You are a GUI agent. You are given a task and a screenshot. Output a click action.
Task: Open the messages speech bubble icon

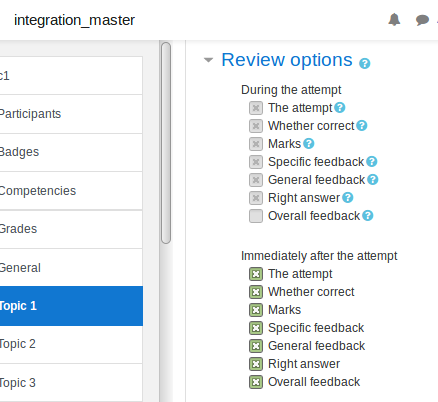point(422,20)
